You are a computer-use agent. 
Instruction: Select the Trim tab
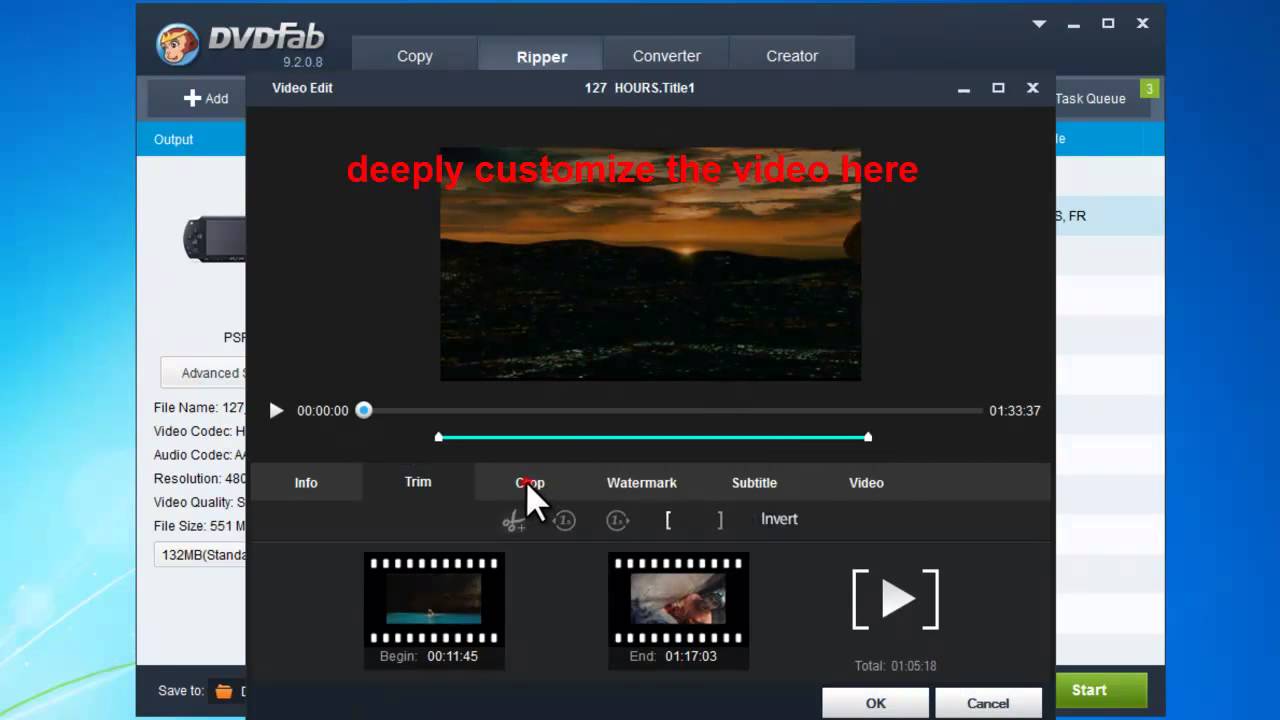(418, 482)
